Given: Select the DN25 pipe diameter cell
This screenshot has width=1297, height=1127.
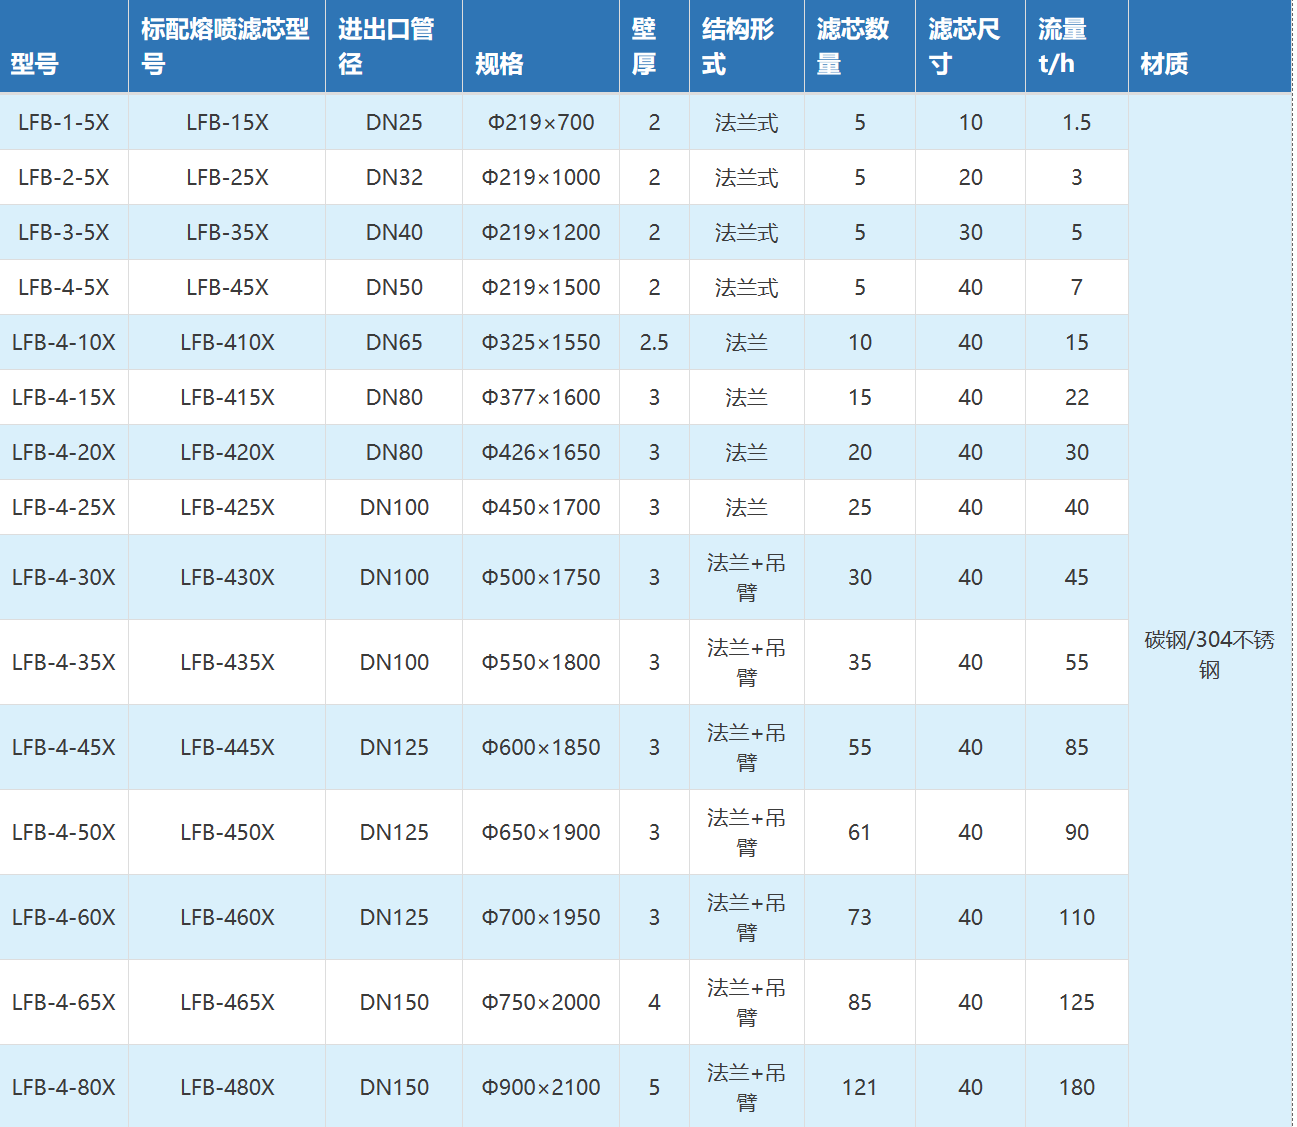Looking at the screenshot, I should click(x=394, y=122).
